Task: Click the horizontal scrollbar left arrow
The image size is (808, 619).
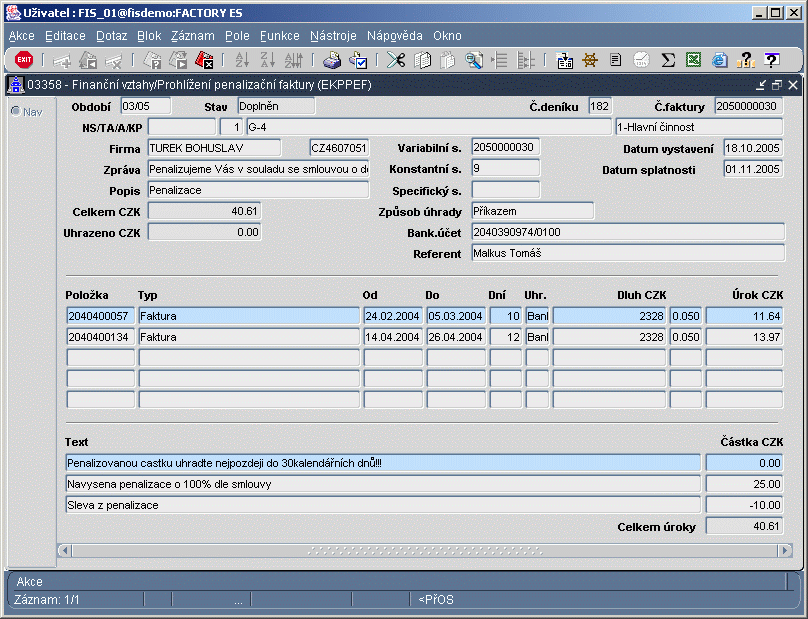Action: 66,551
